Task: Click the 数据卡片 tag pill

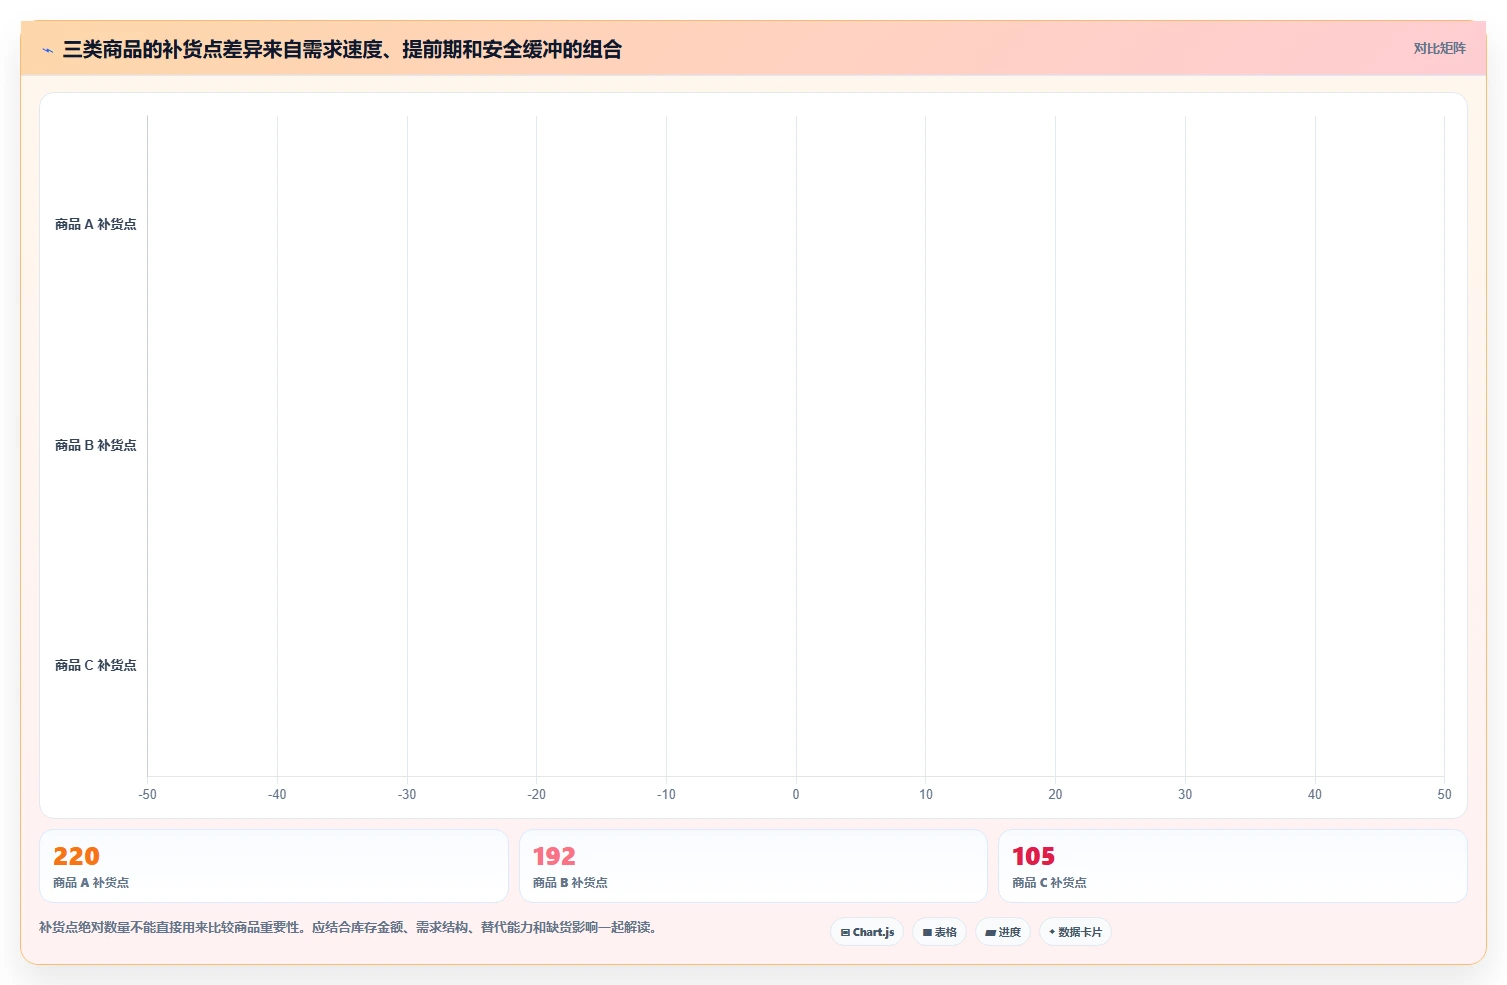Action: pyautogui.click(x=1075, y=932)
